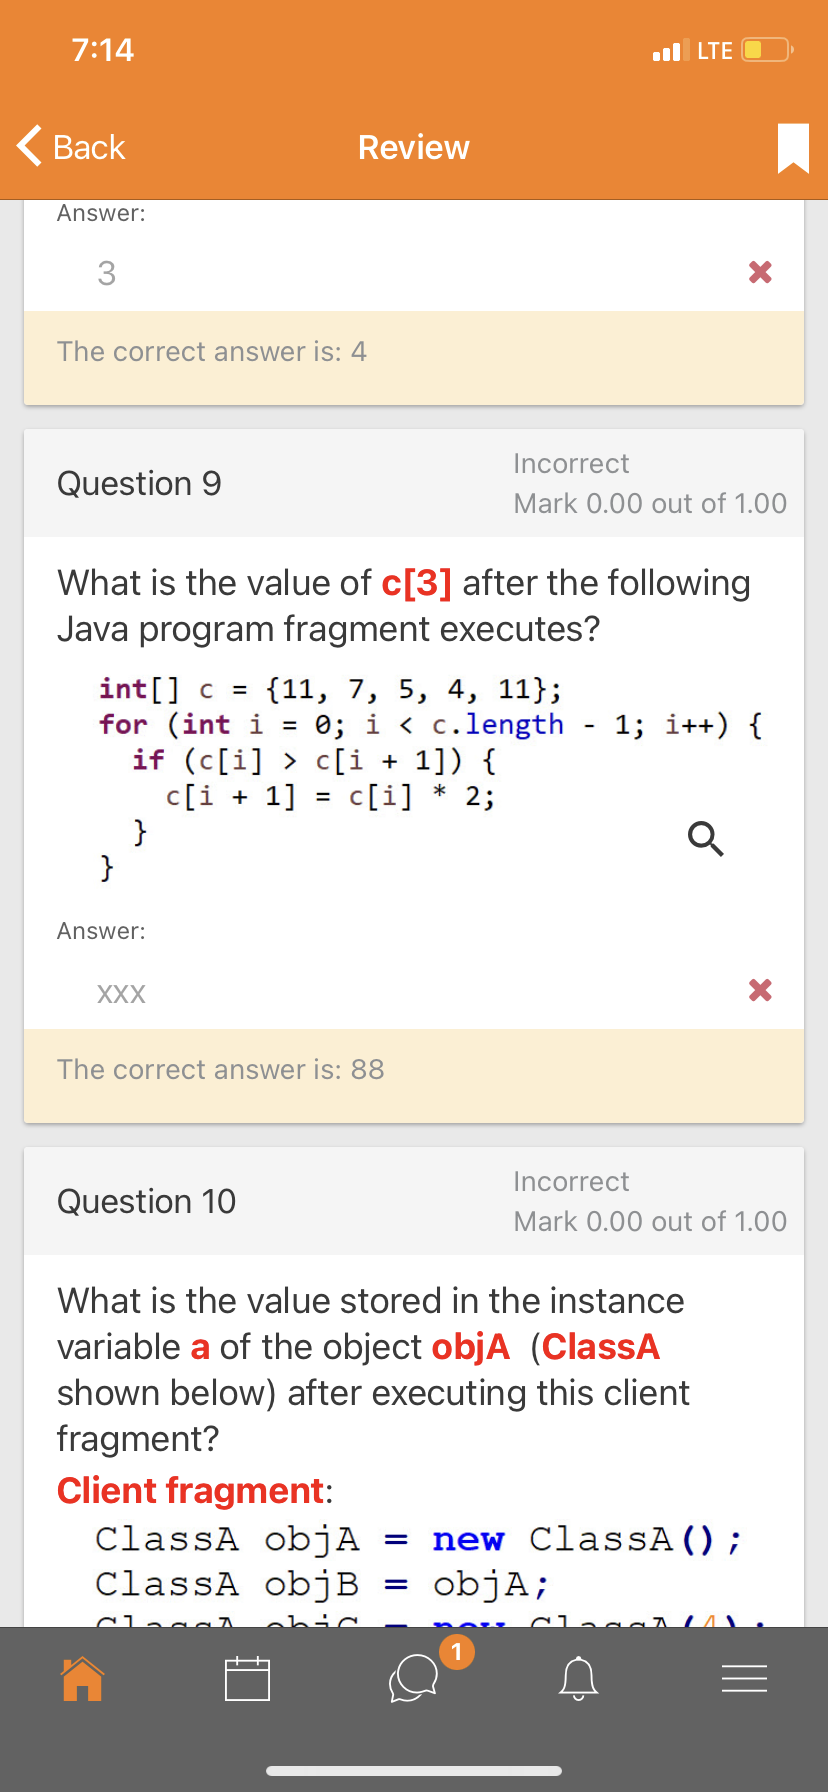This screenshot has width=828, height=1792.
Task: Tap the "correct answer is: 88" feedback box
Action: pyautogui.click(x=413, y=1071)
